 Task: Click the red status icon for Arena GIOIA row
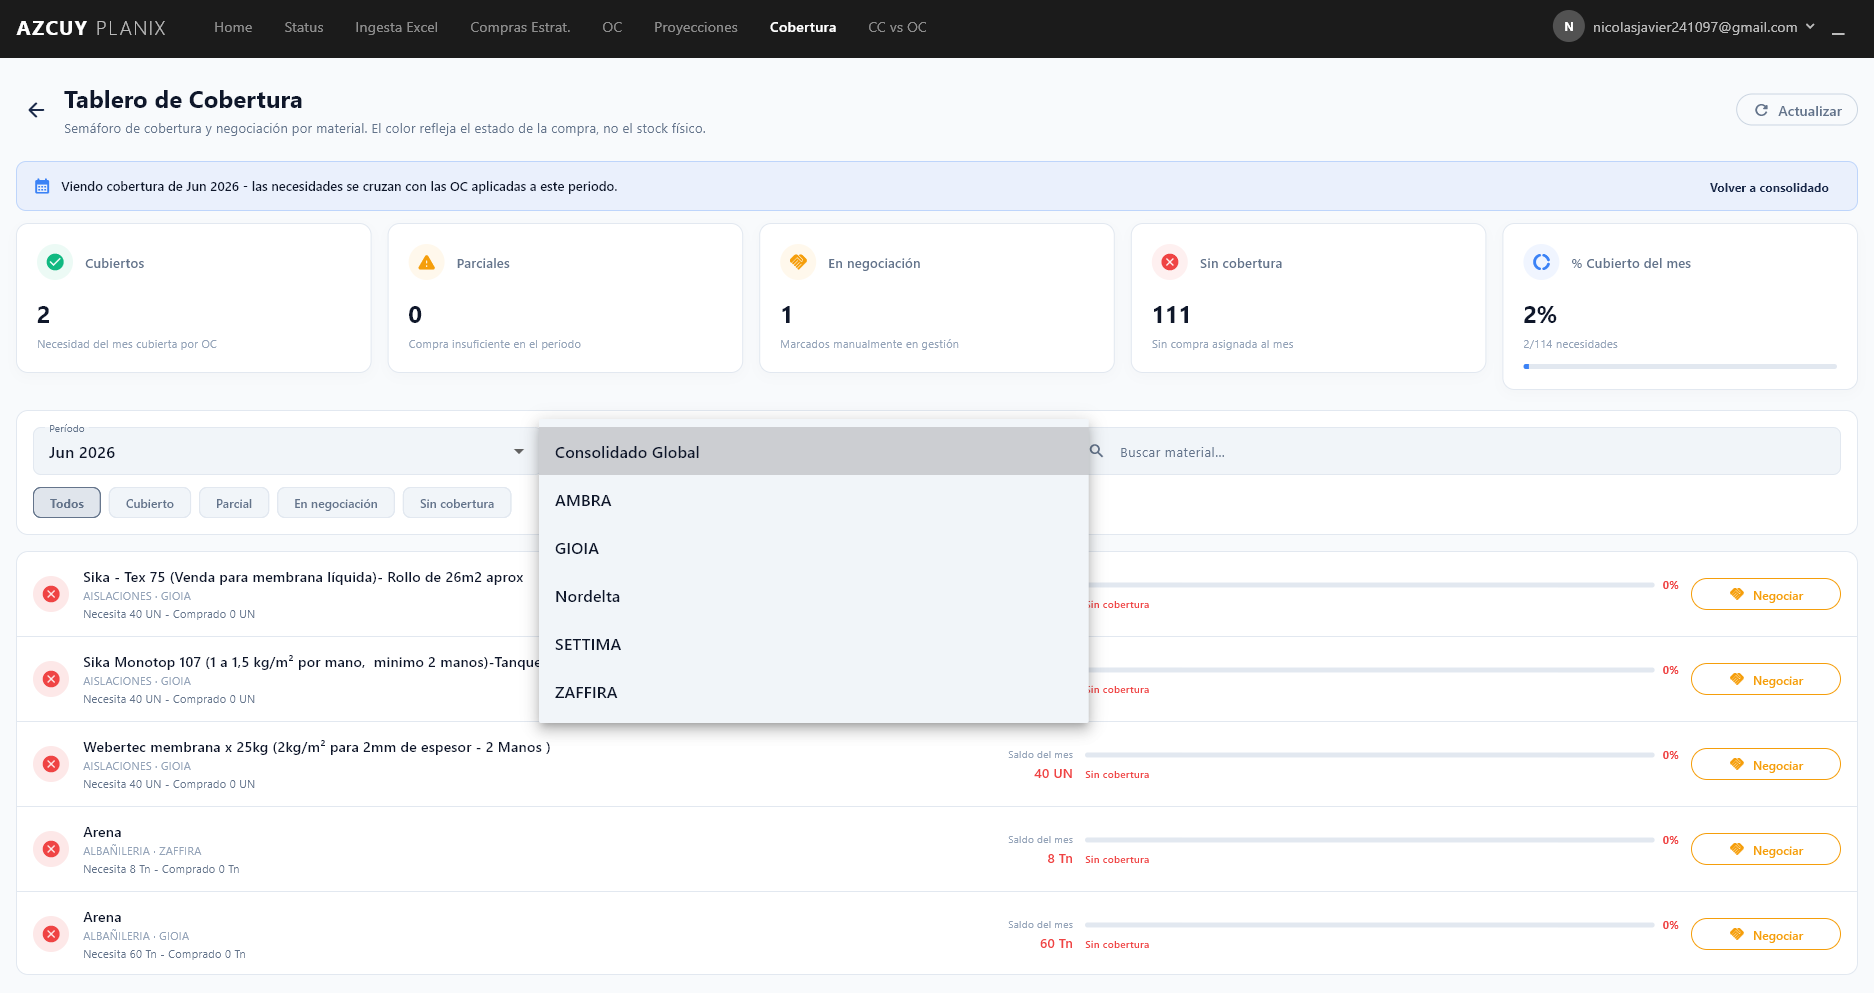tap(51, 934)
